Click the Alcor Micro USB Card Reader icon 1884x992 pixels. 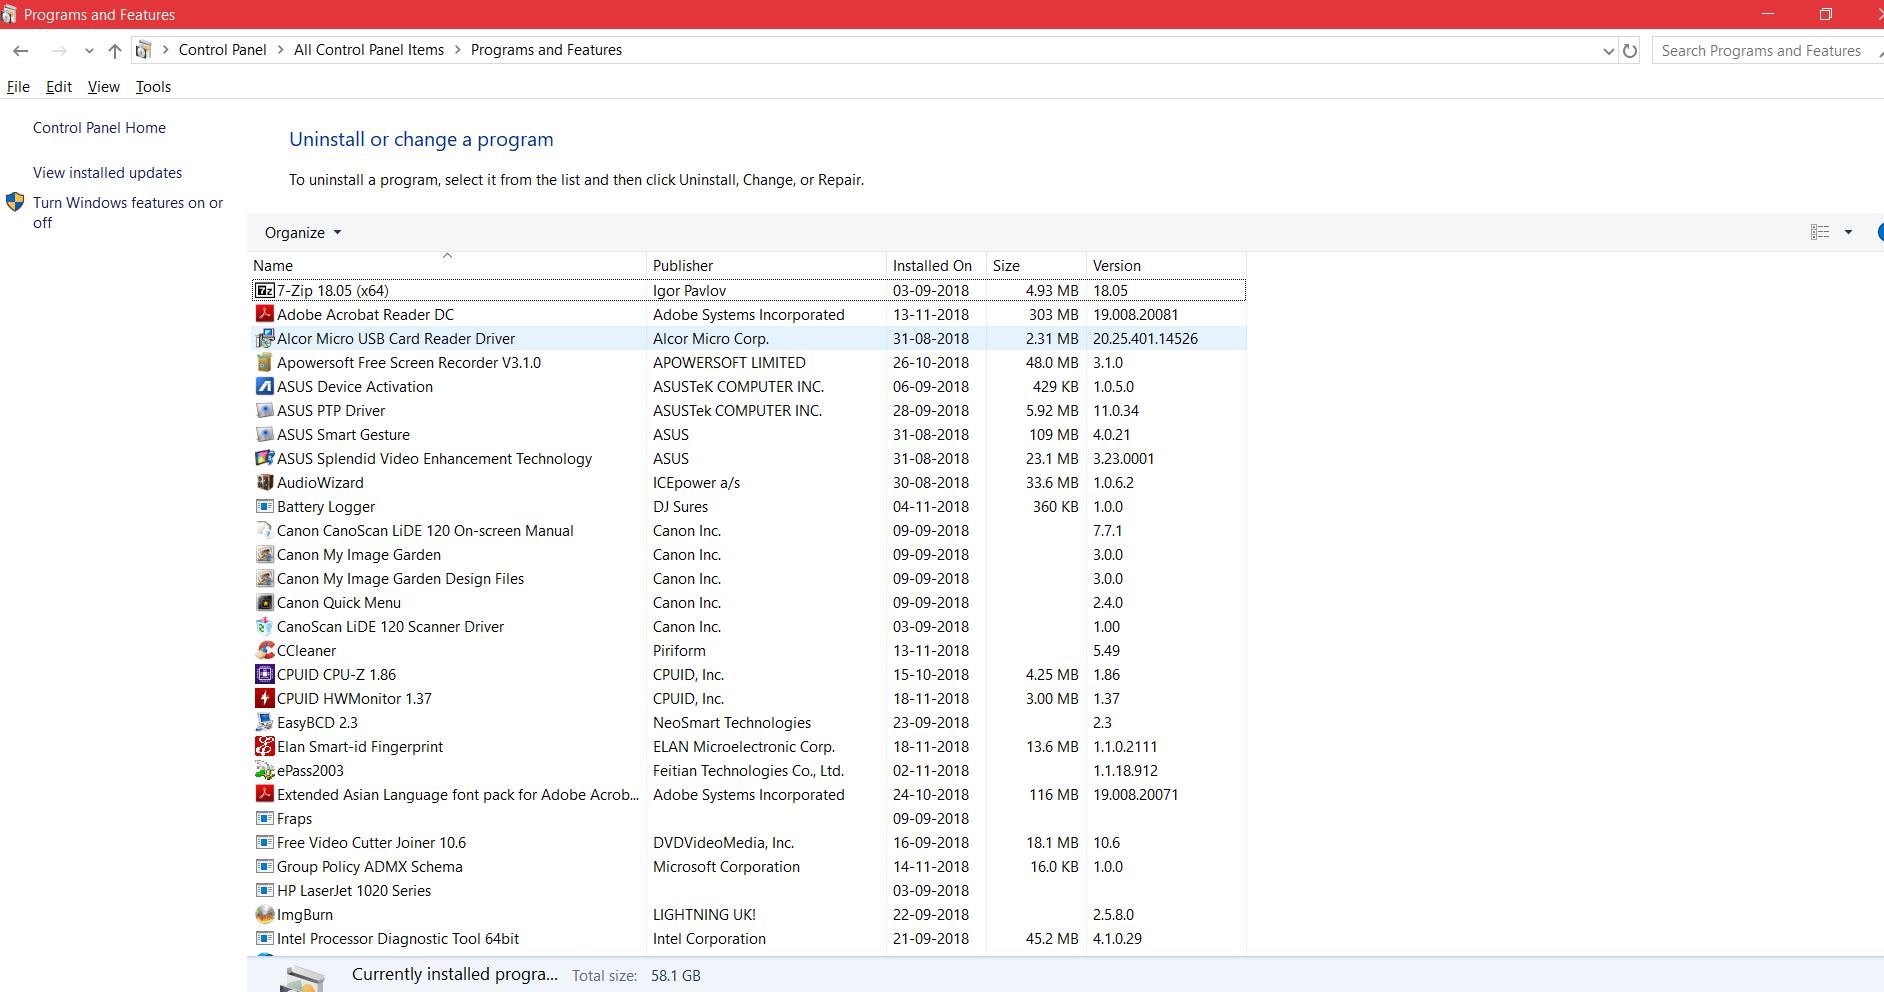[265, 338]
